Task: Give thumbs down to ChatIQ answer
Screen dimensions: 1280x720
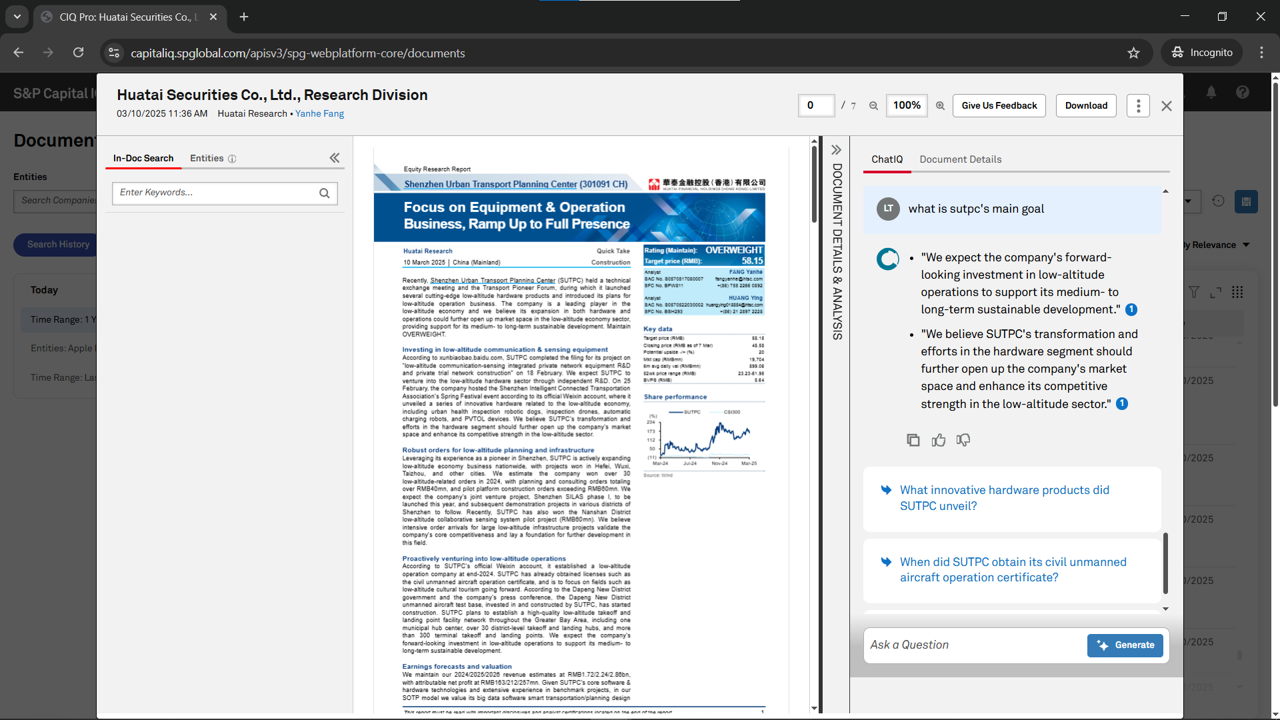Action: pyautogui.click(x=963, y=440)
